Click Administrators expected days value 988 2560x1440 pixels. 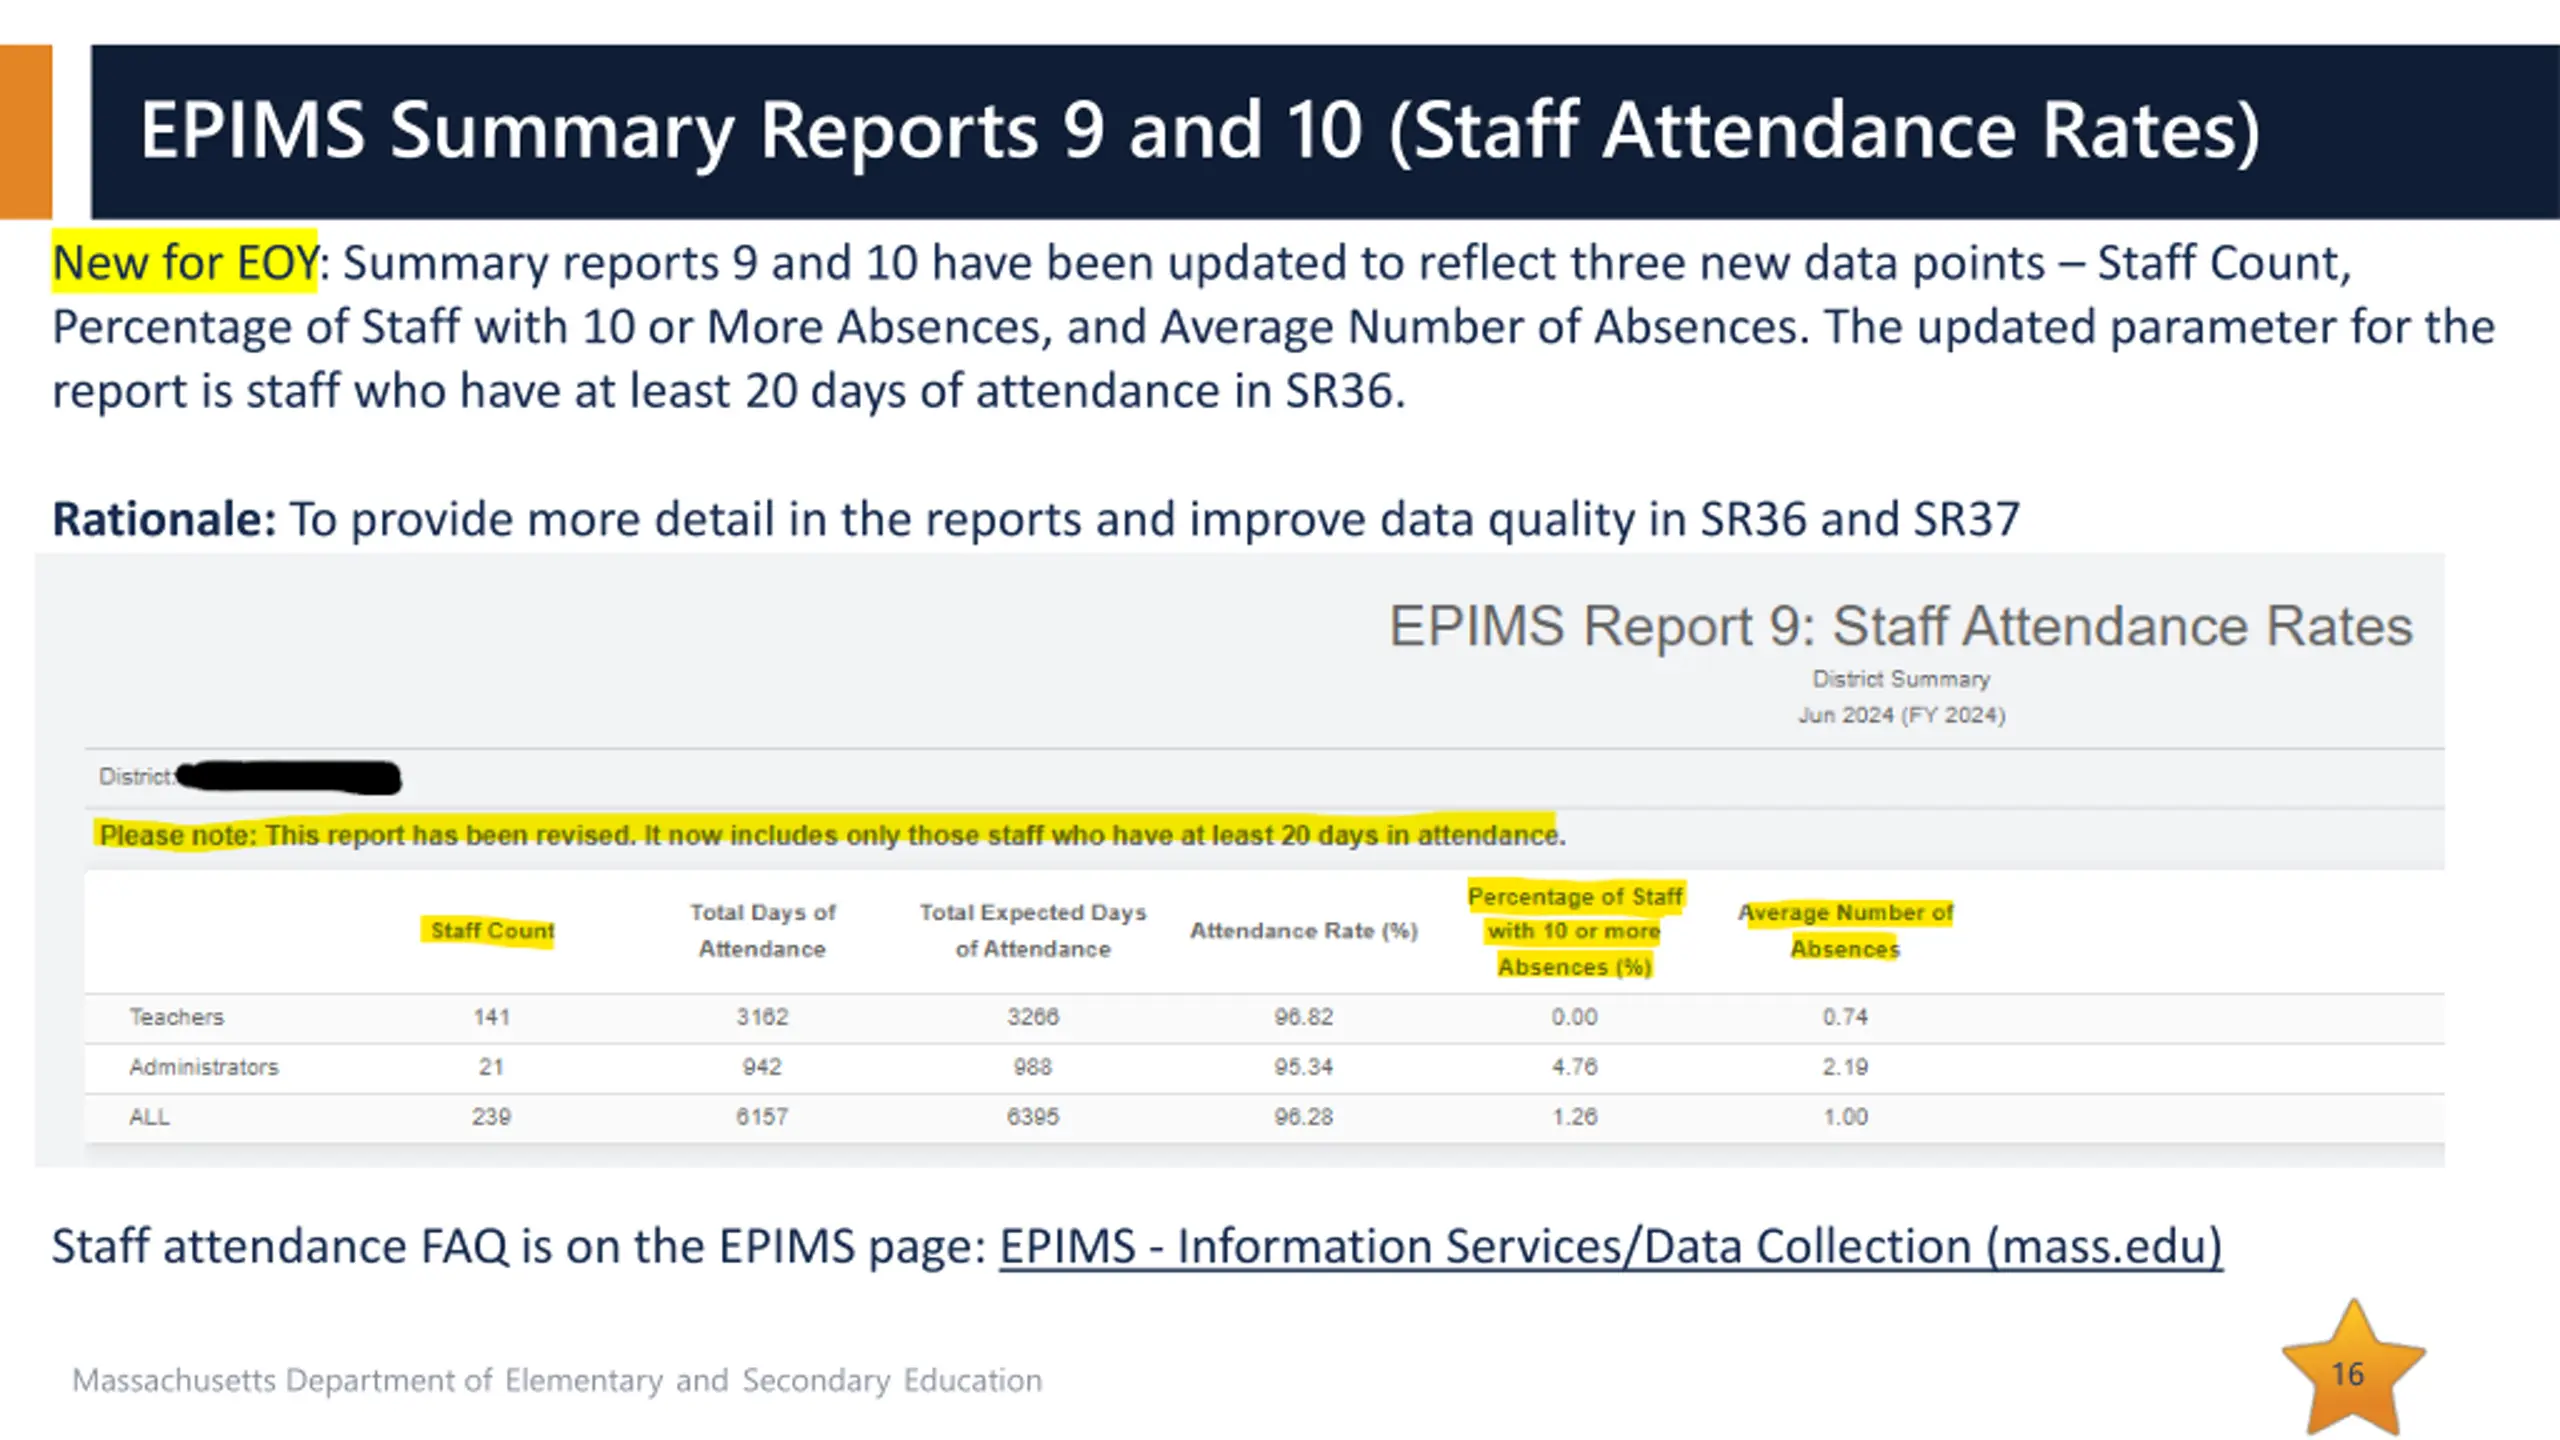(x=1033, y=1067)
